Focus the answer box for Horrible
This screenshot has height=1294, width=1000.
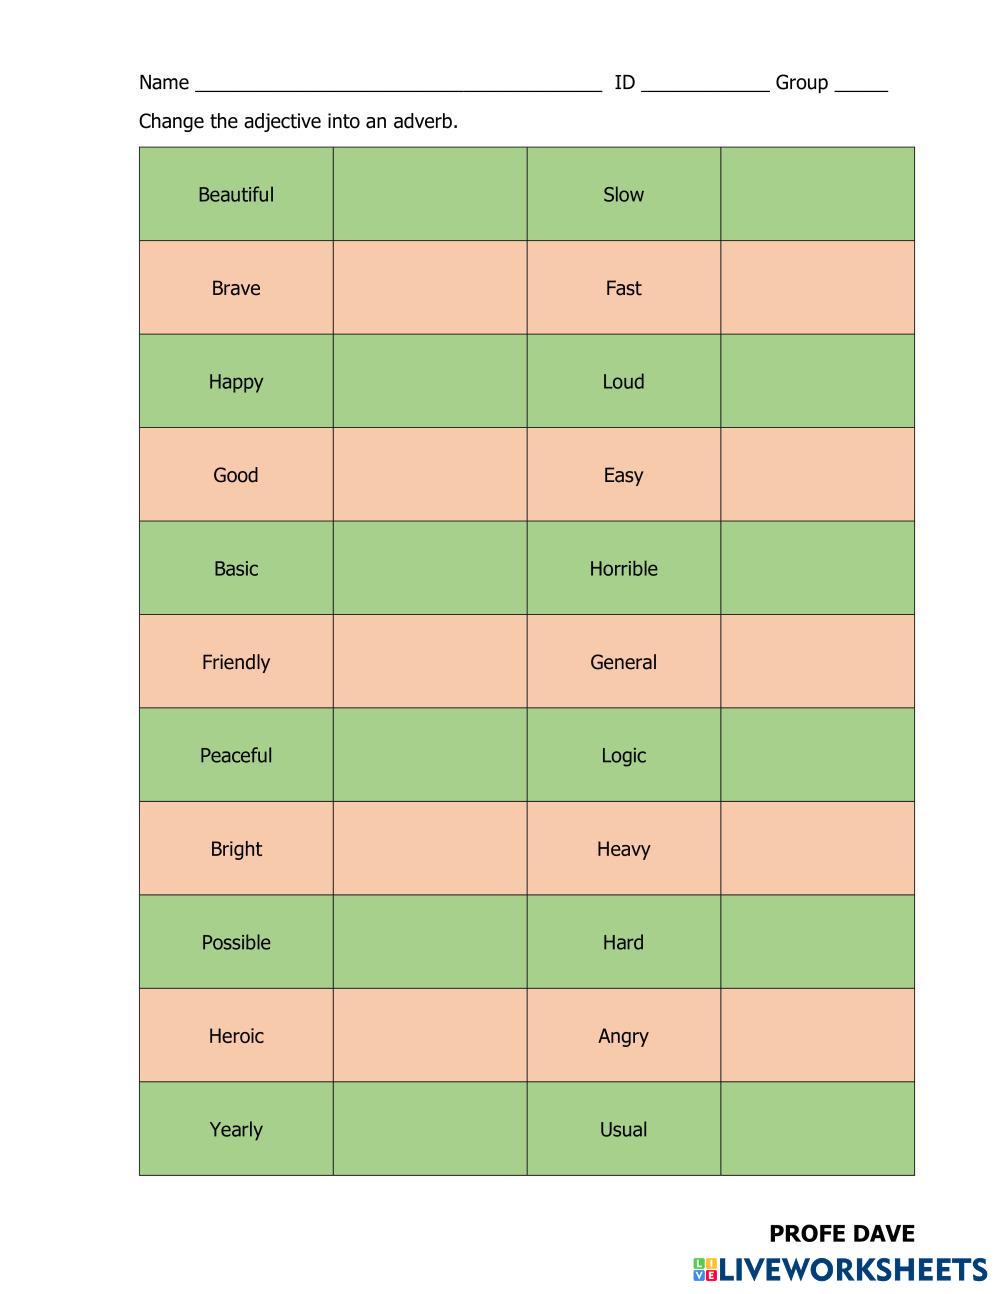coord(817,568)
